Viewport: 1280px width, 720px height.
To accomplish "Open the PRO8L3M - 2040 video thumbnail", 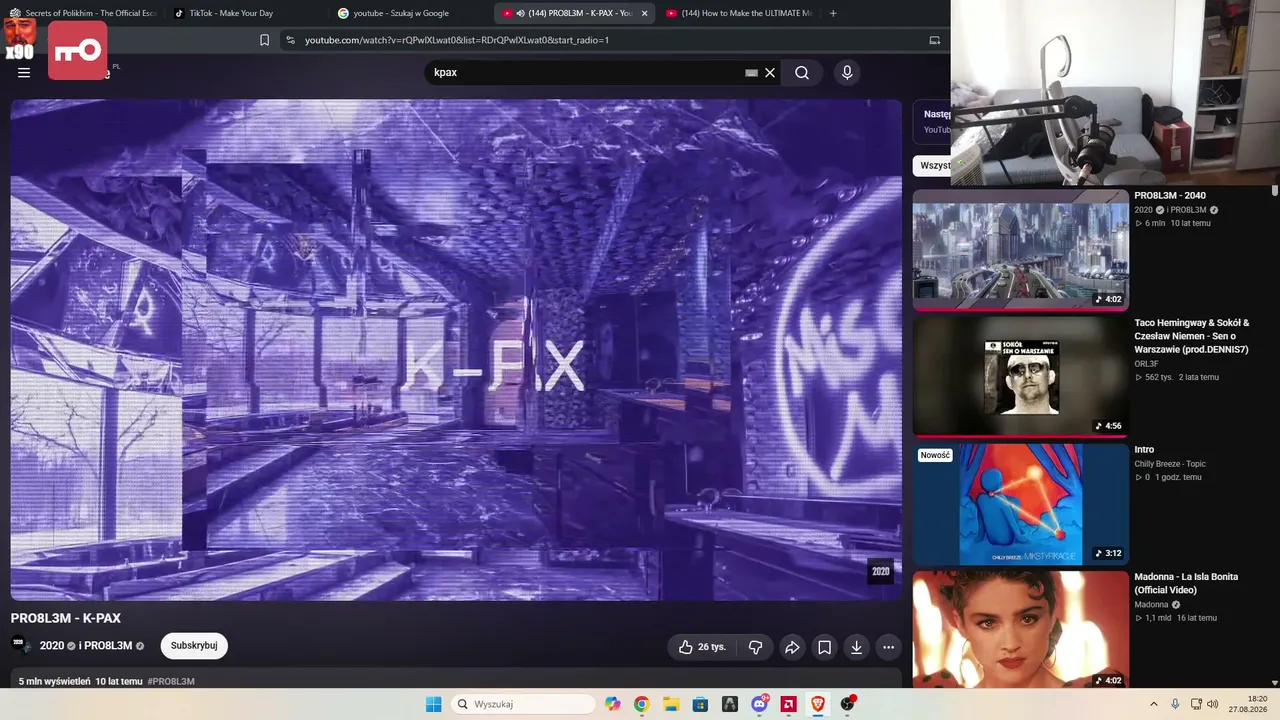I will pos(1020,249).
